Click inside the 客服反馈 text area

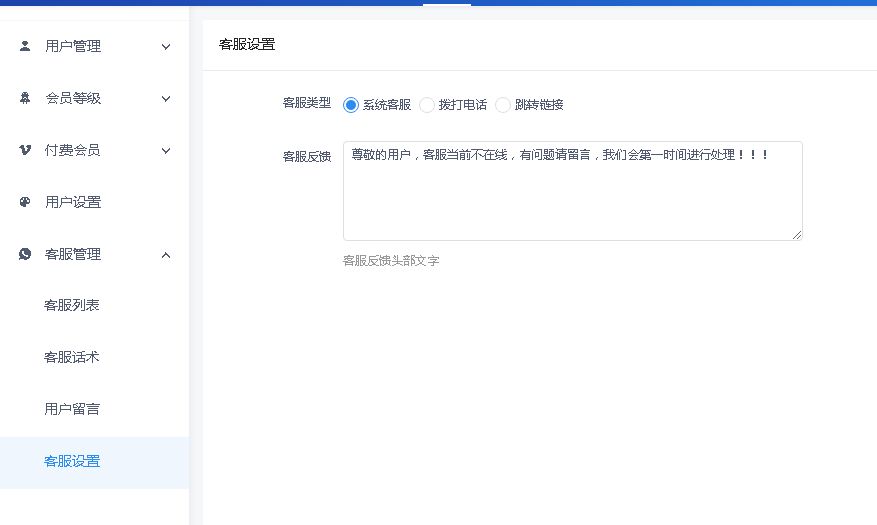(572, 195)
